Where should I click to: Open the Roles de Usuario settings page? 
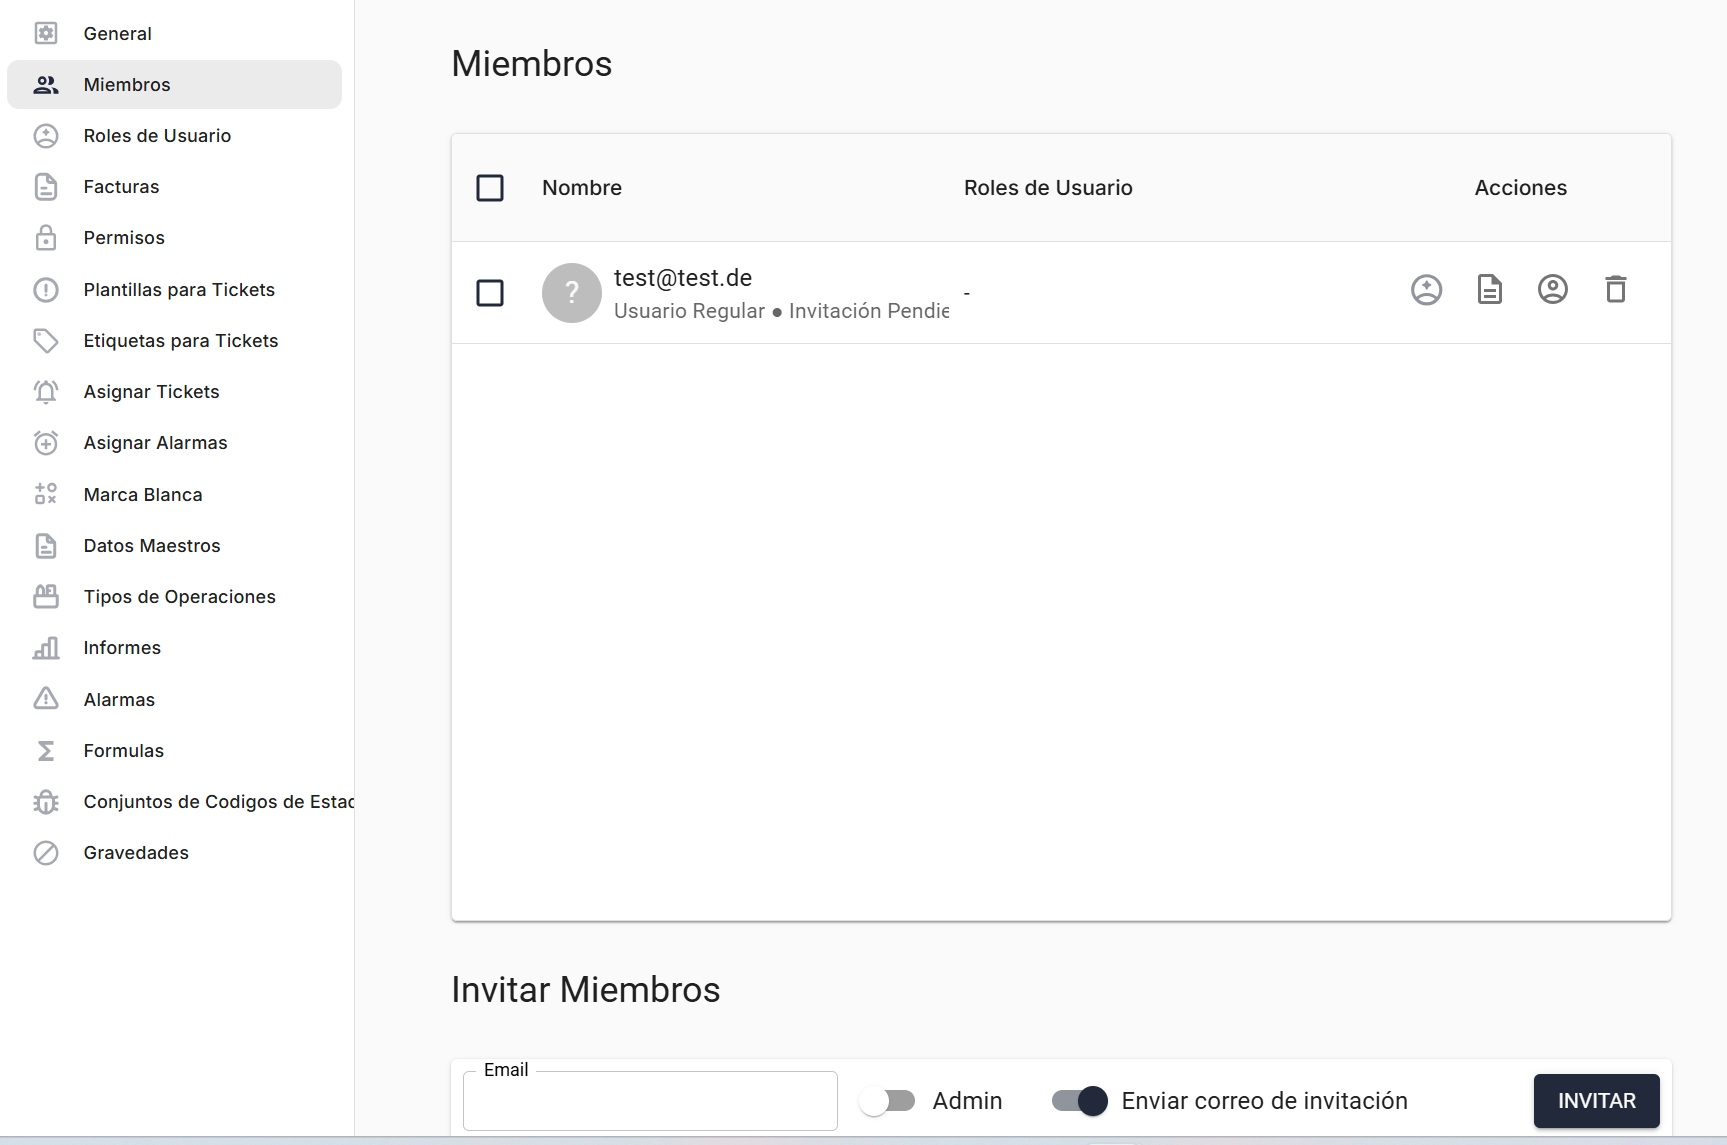pyautogui.click(x=157, y=136)
